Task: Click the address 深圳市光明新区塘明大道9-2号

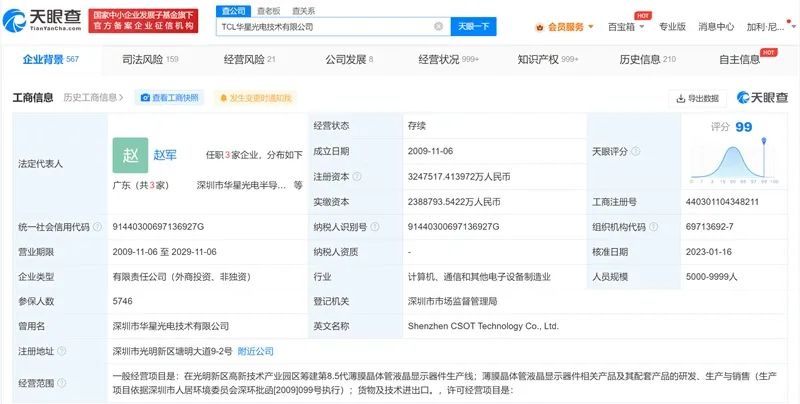Action: click(x=172, y=351)
